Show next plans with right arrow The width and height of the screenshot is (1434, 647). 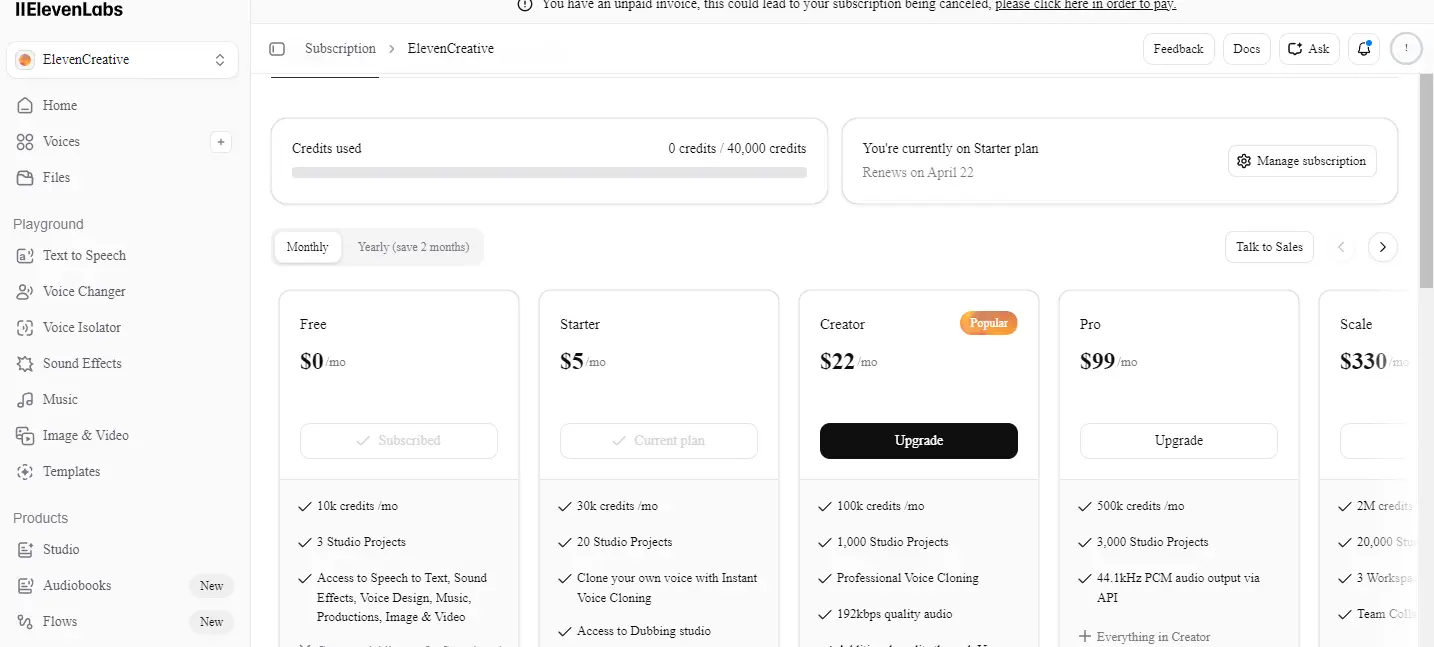[1383, 247]
